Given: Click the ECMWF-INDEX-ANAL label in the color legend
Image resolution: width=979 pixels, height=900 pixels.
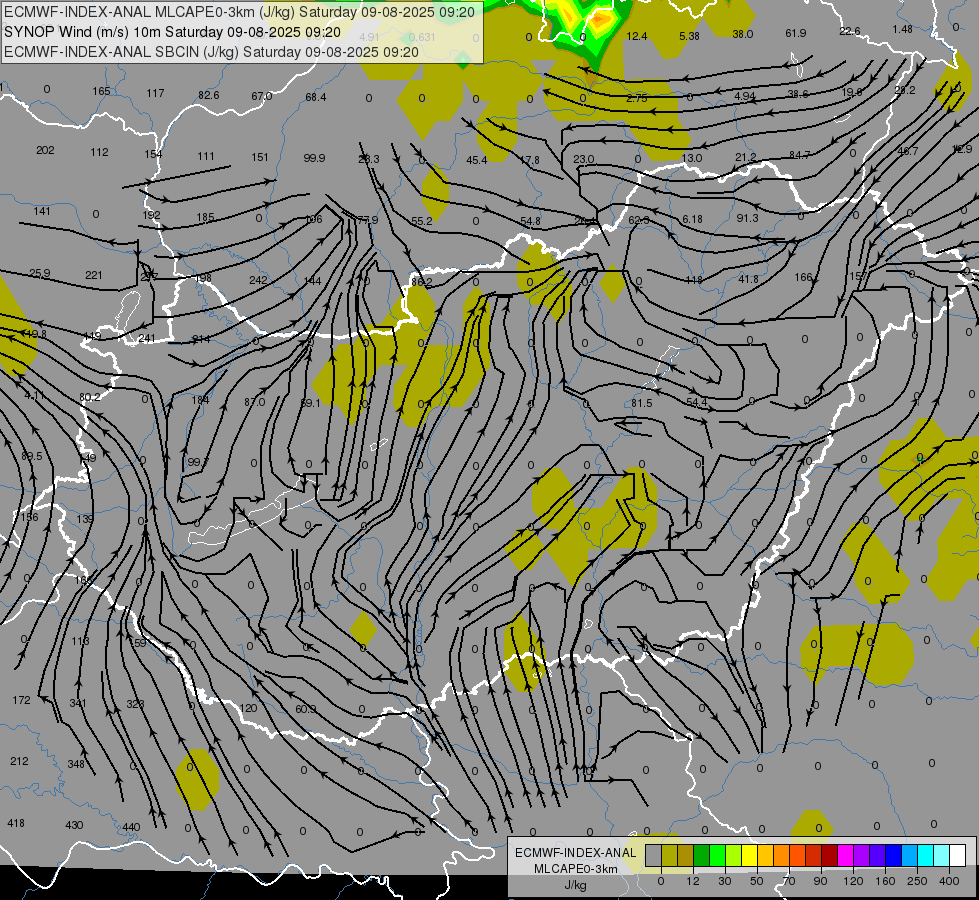Looking at the screenshot, I should 575,853.
